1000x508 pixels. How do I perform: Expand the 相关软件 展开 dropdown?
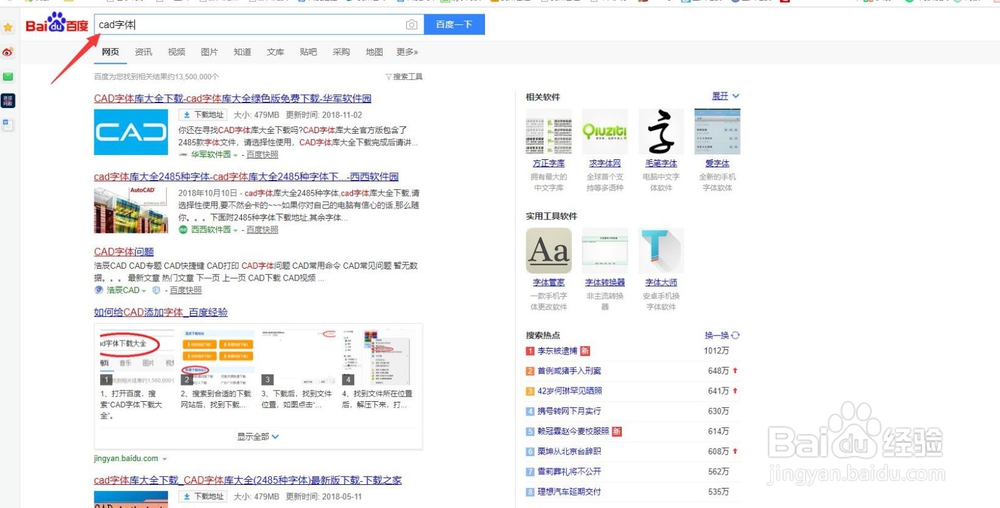(x=726, y=96)
